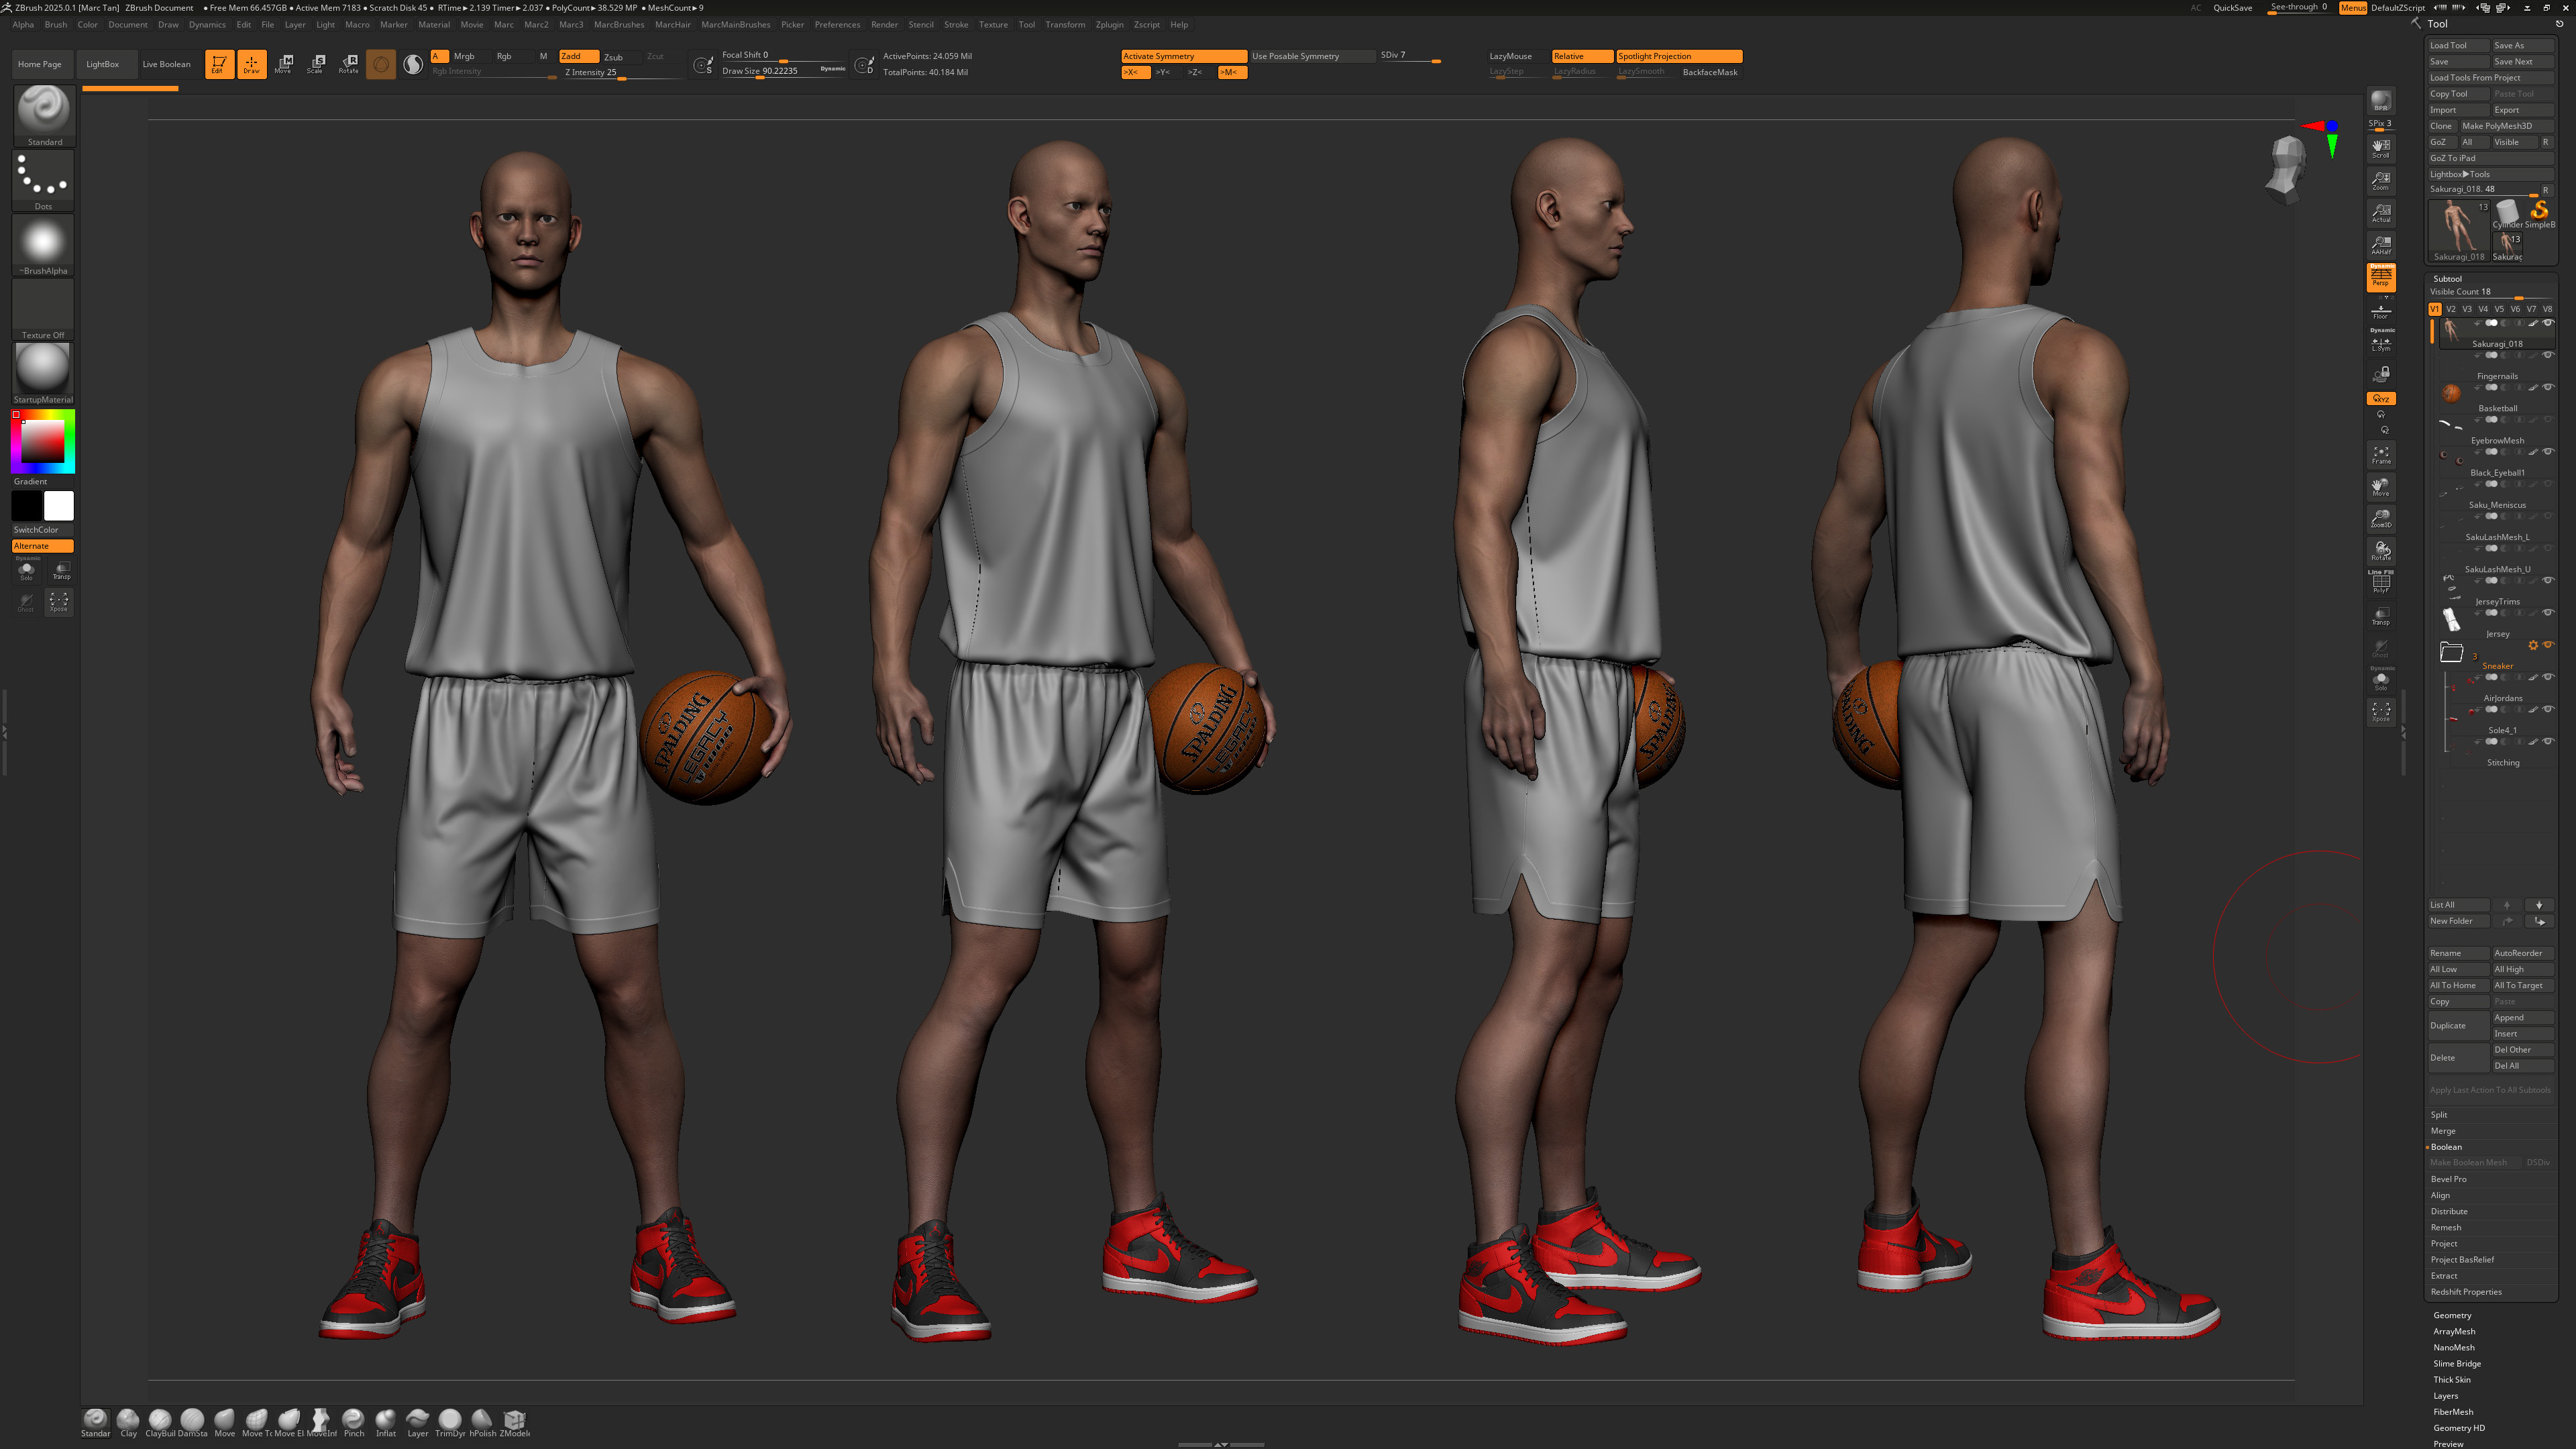Select the hPolish brush
This screenshot has height=1449, width=2576.
coord(483,1423)
